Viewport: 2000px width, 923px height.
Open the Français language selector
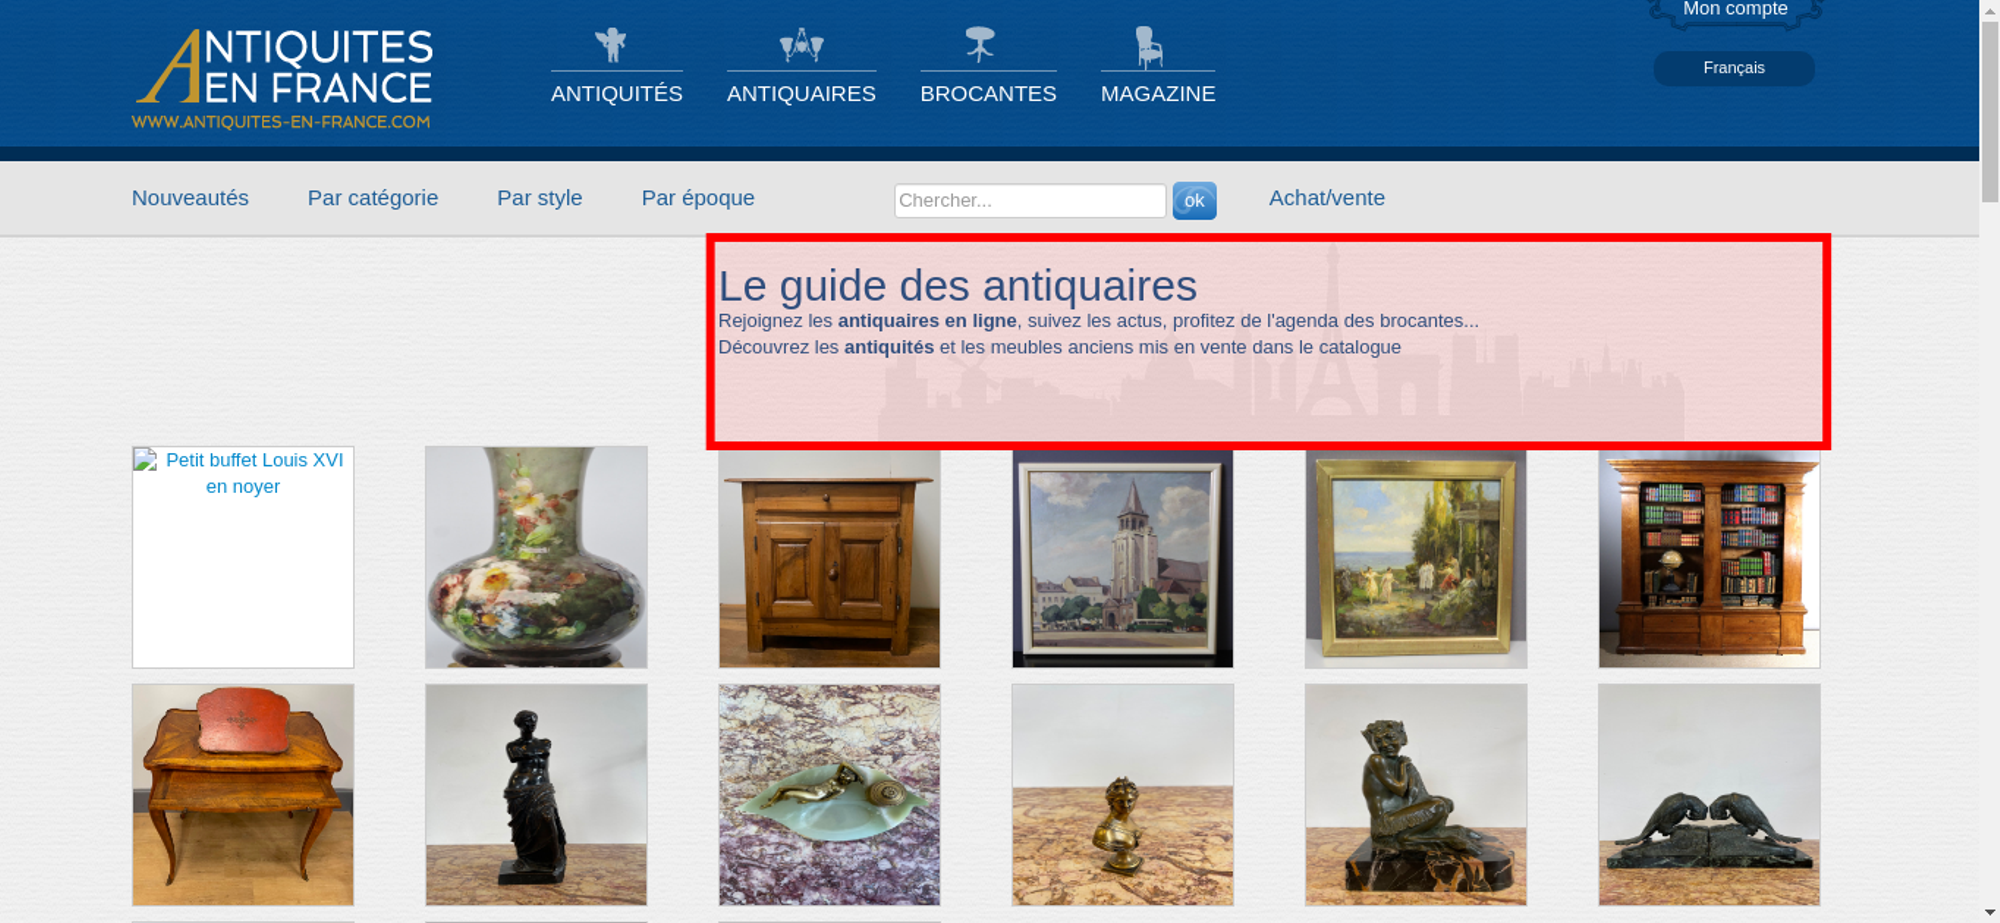click(1734, 68)
